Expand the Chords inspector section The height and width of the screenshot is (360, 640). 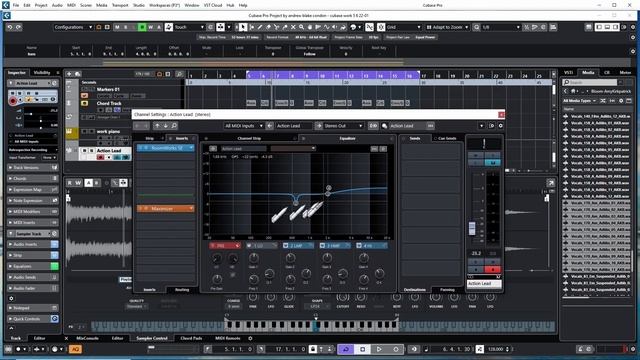[33, 178]
